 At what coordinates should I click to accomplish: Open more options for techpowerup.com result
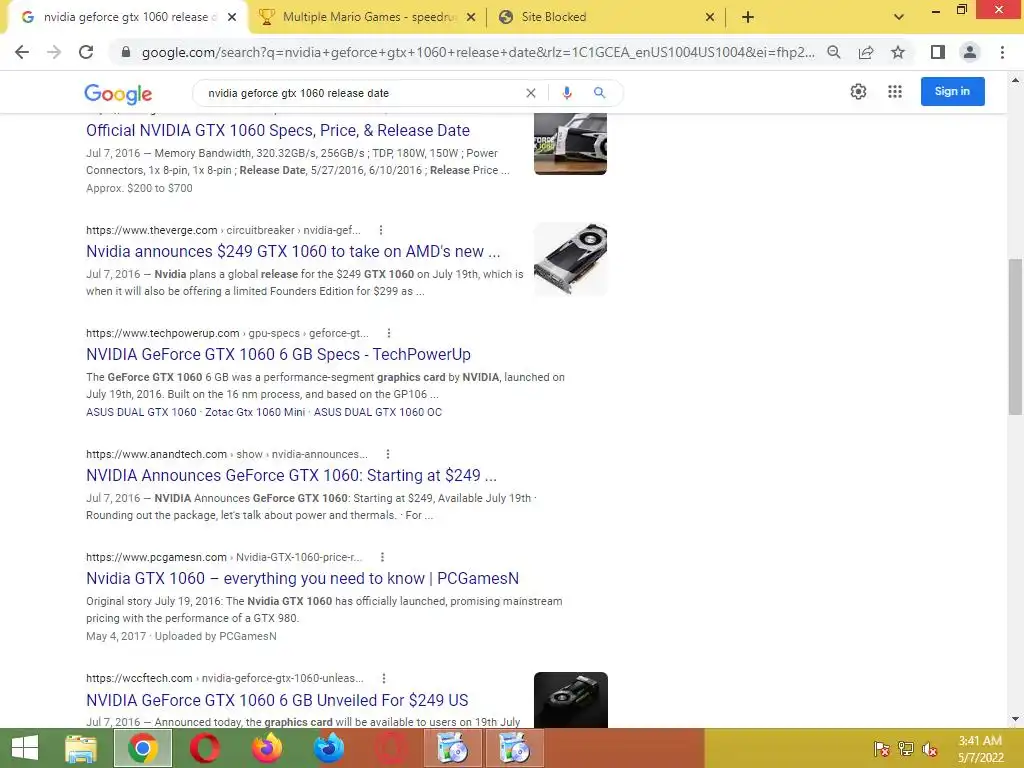pyautogui.click(x=389, y=333)
